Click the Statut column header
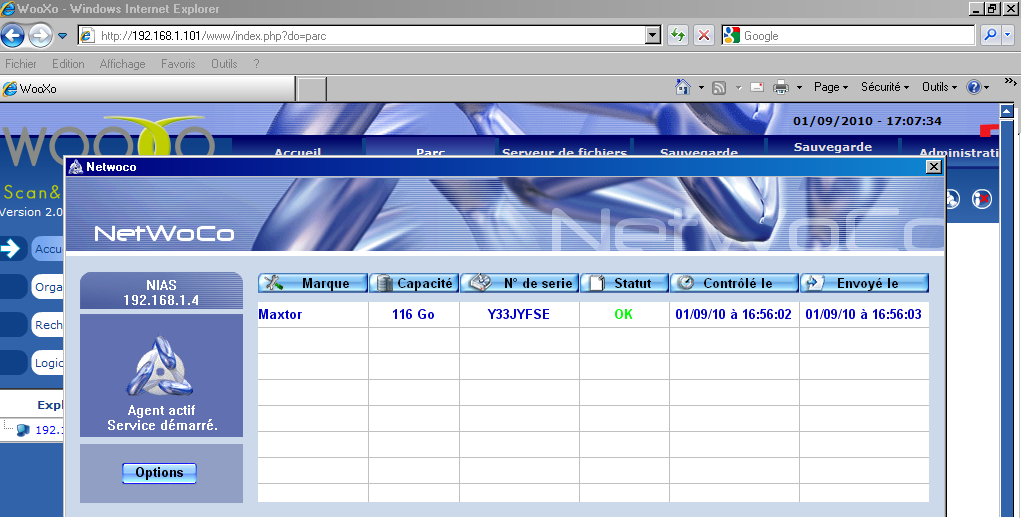This screenshot has height=518, width=1021. [x=624, y=283]
